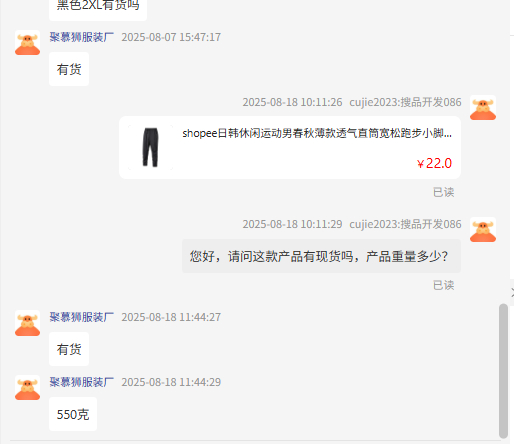Screen dimensions: 514x444
Task: Click the vertical chat scrollbar thumb
Action: 503,371
